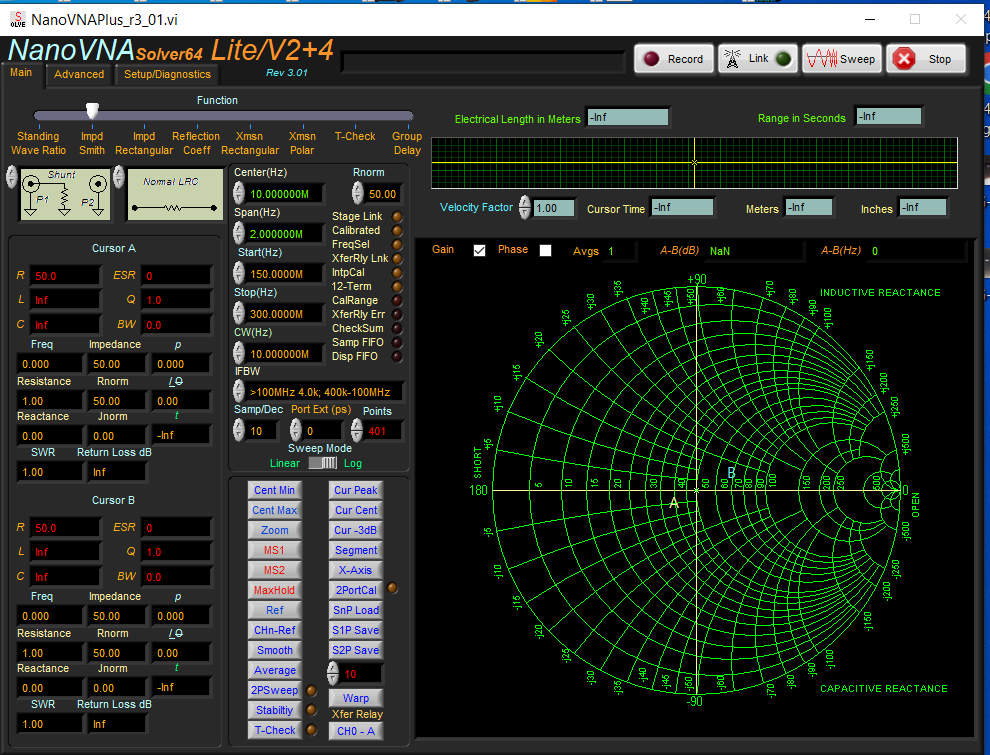Click the 2PortCal button

tap(356, 590)
